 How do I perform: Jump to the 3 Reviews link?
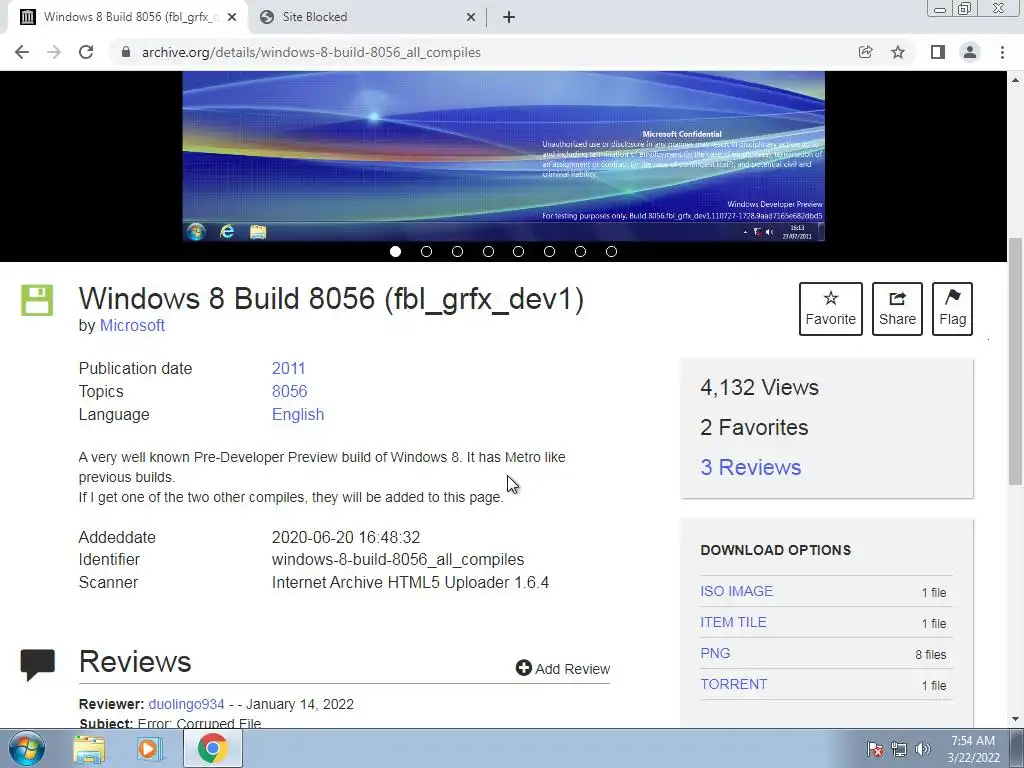750,468
